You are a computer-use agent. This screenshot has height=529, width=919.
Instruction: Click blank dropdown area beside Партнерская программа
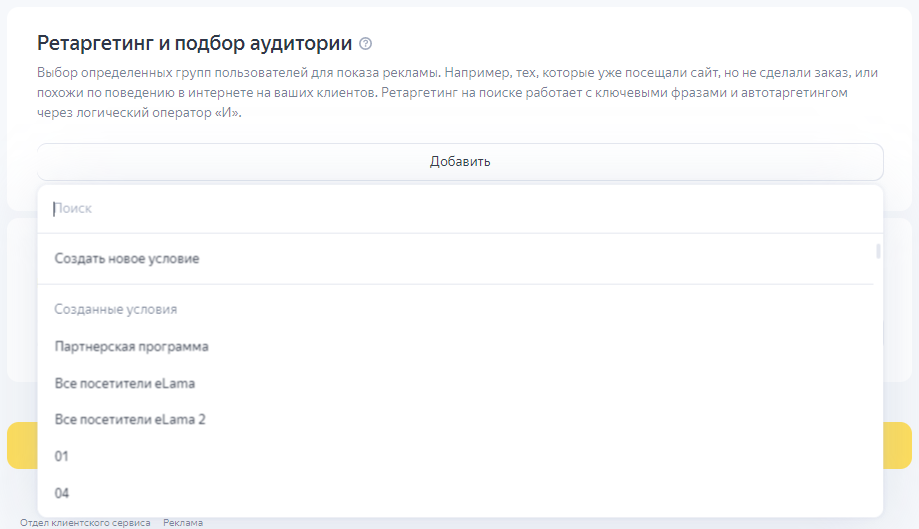pos(539,346)
